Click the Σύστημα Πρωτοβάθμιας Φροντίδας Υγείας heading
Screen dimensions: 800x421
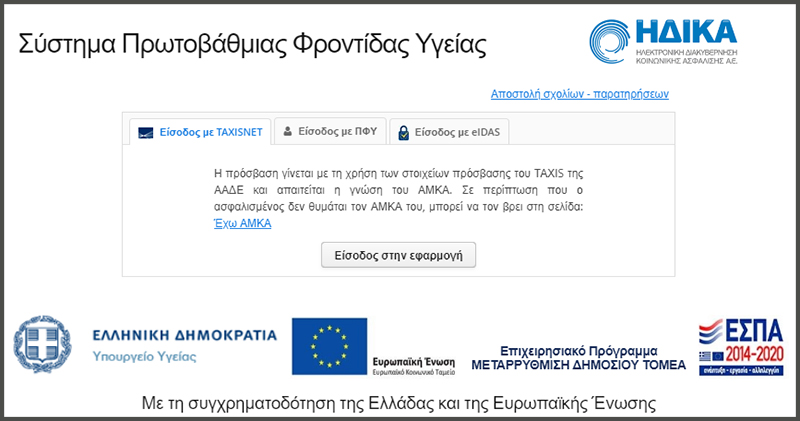tap(253, 45)
